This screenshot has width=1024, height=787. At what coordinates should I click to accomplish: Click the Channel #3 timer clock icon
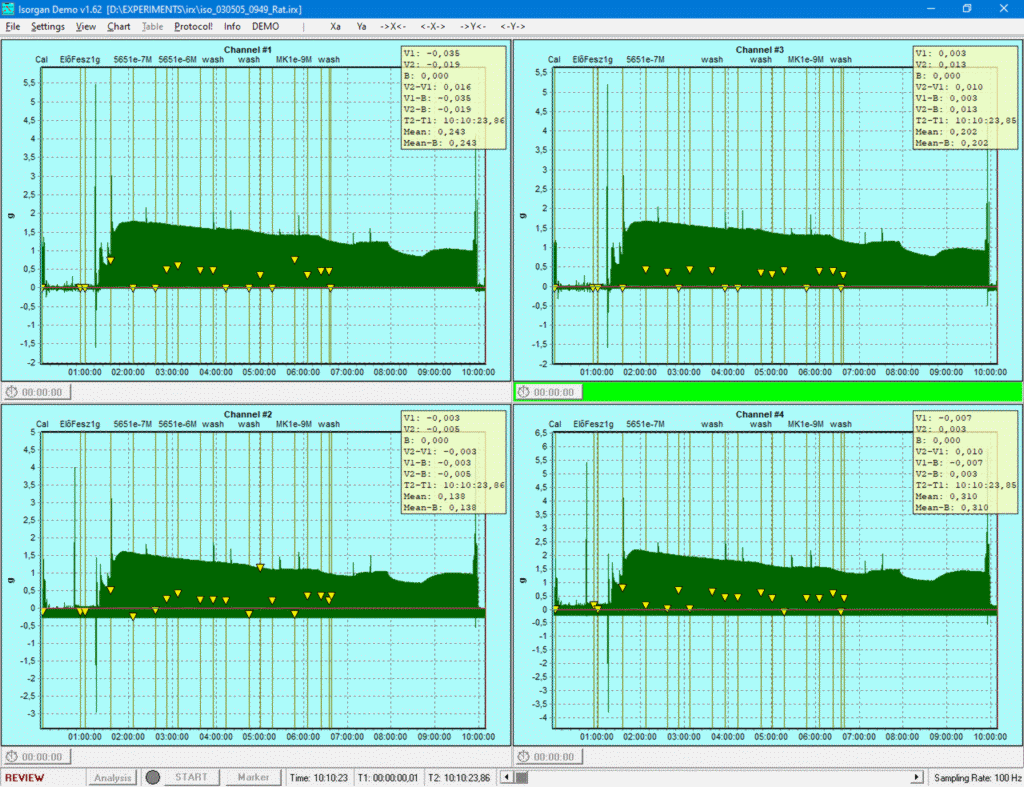click(524, 393)
